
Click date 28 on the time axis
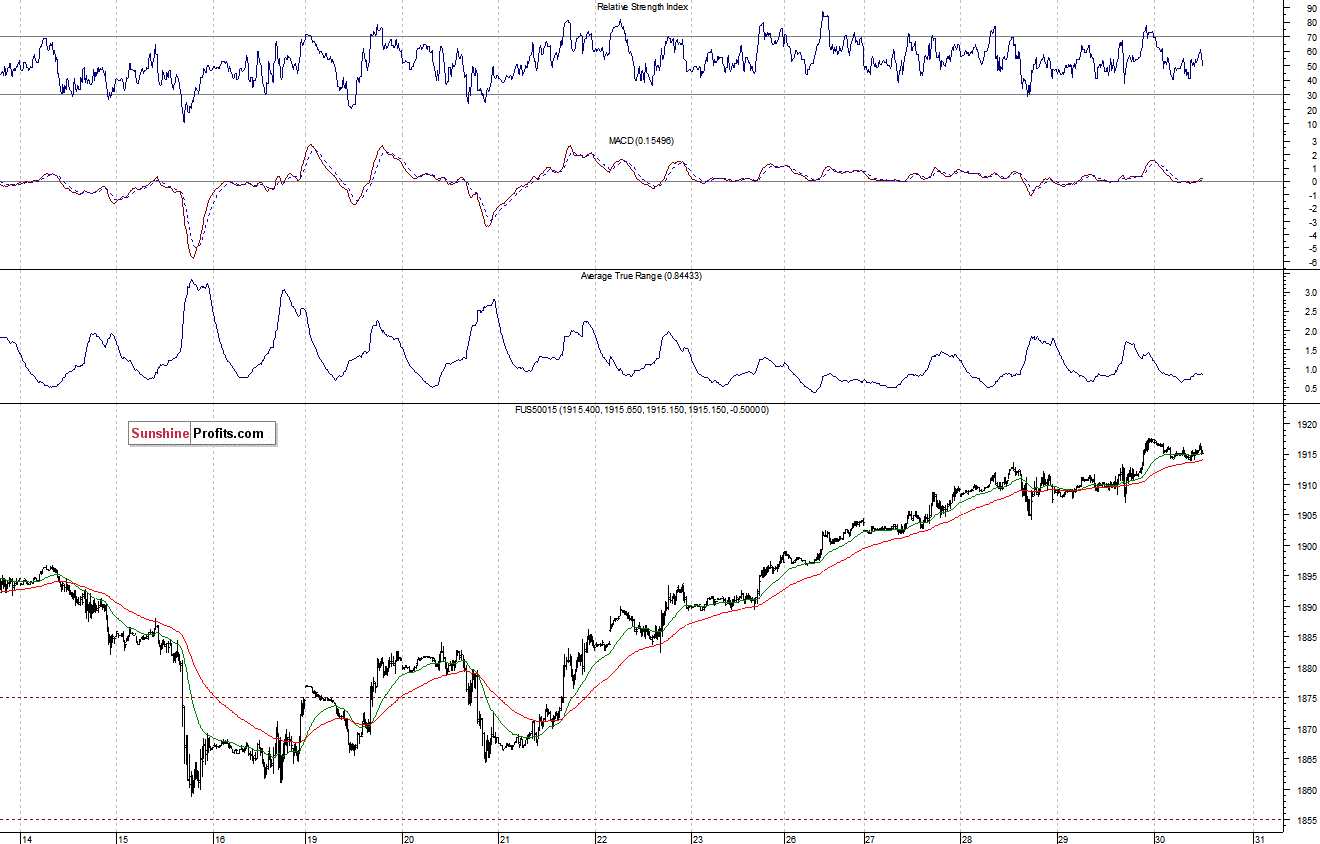pyautogui.click(x=967, y=838)
